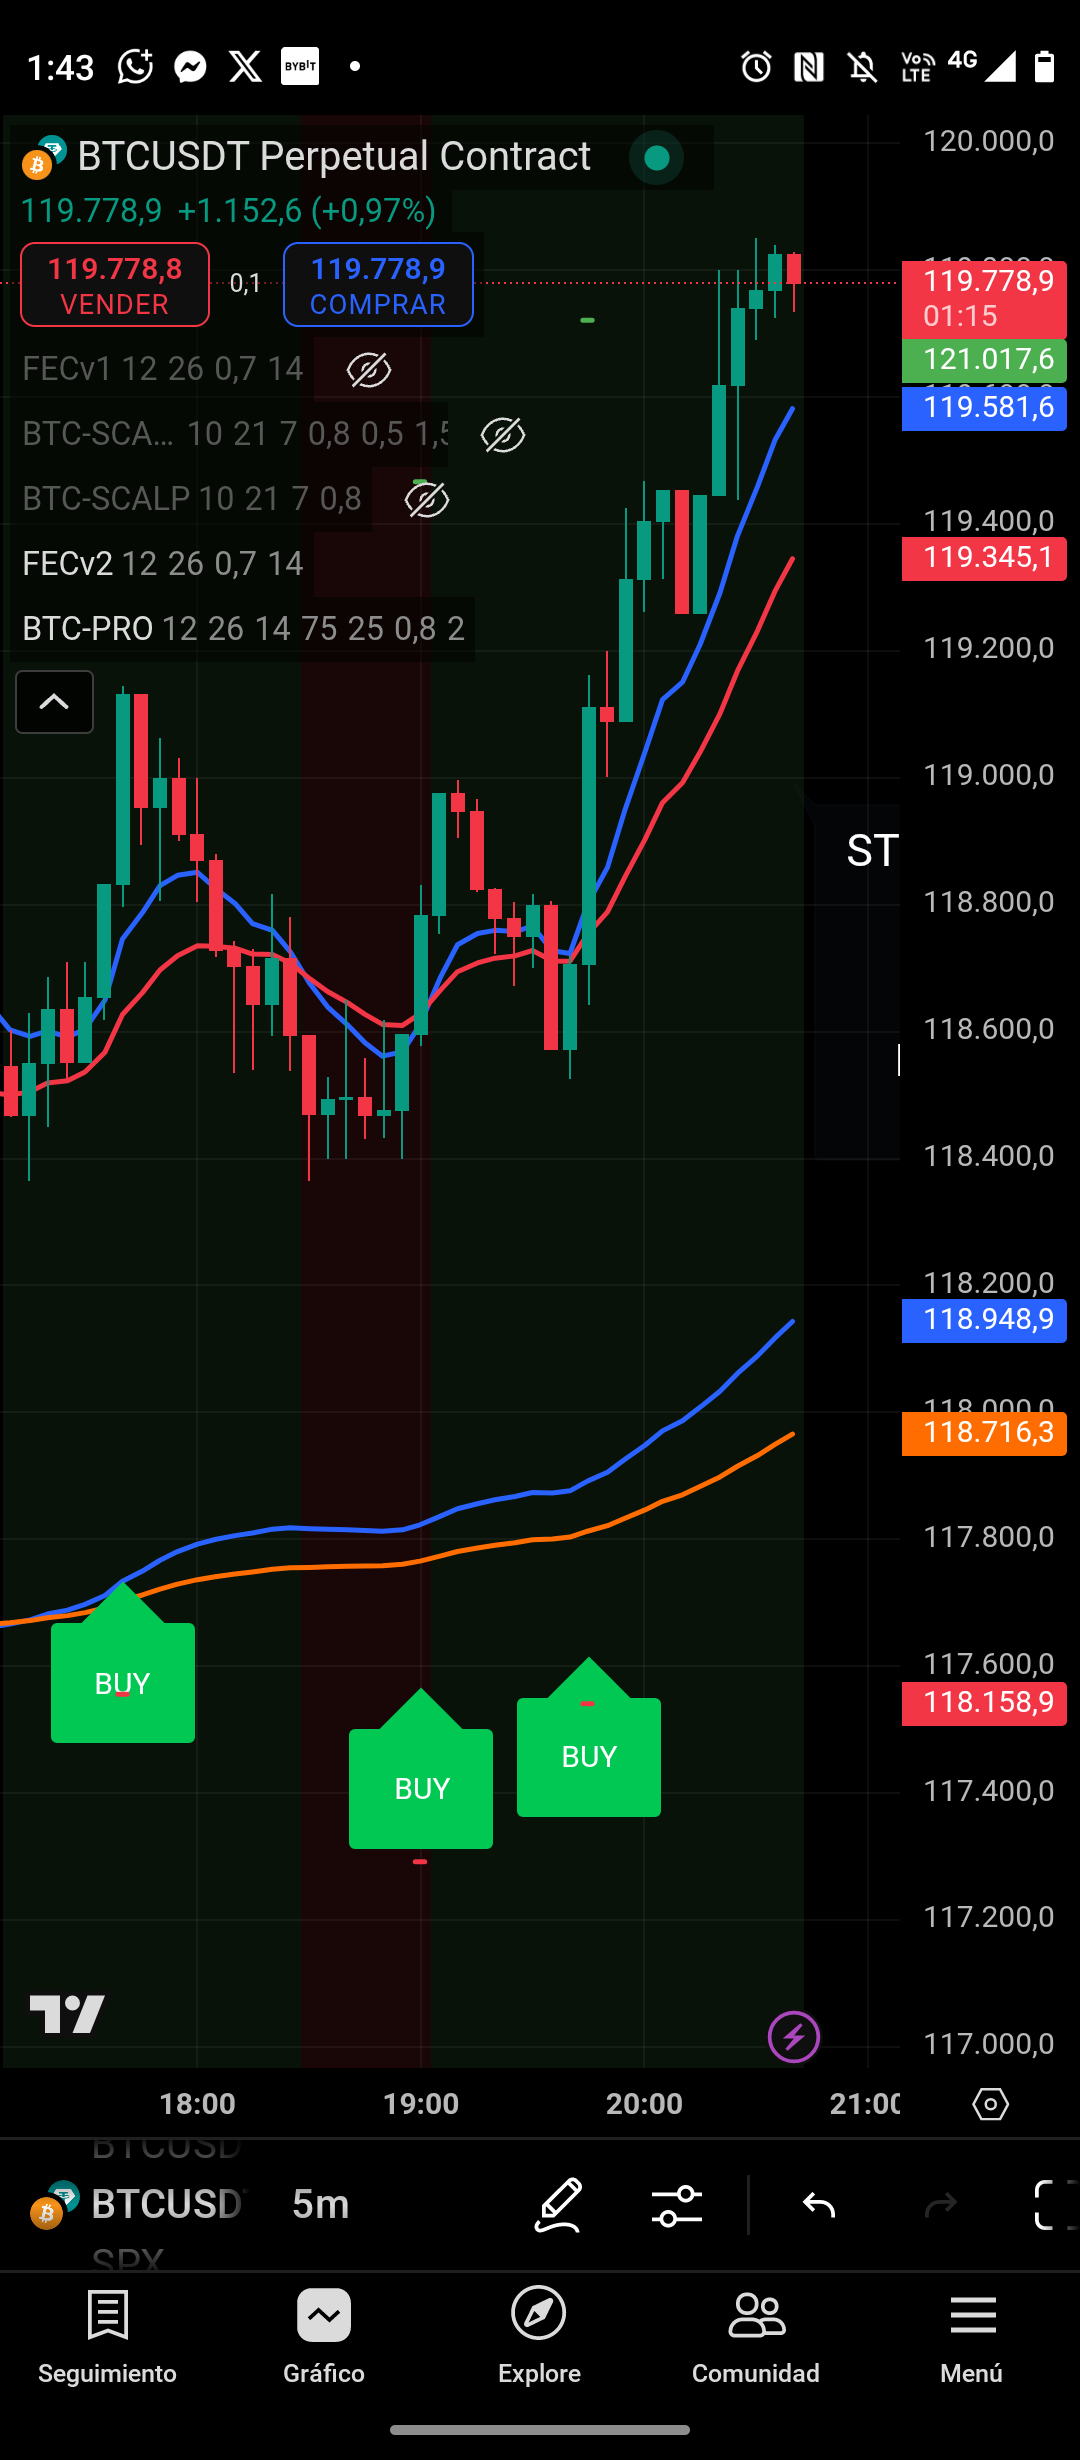Tap the 117.000,0 price scale label
The image size is (1080, 2460).
click(x=988, y=2044)
